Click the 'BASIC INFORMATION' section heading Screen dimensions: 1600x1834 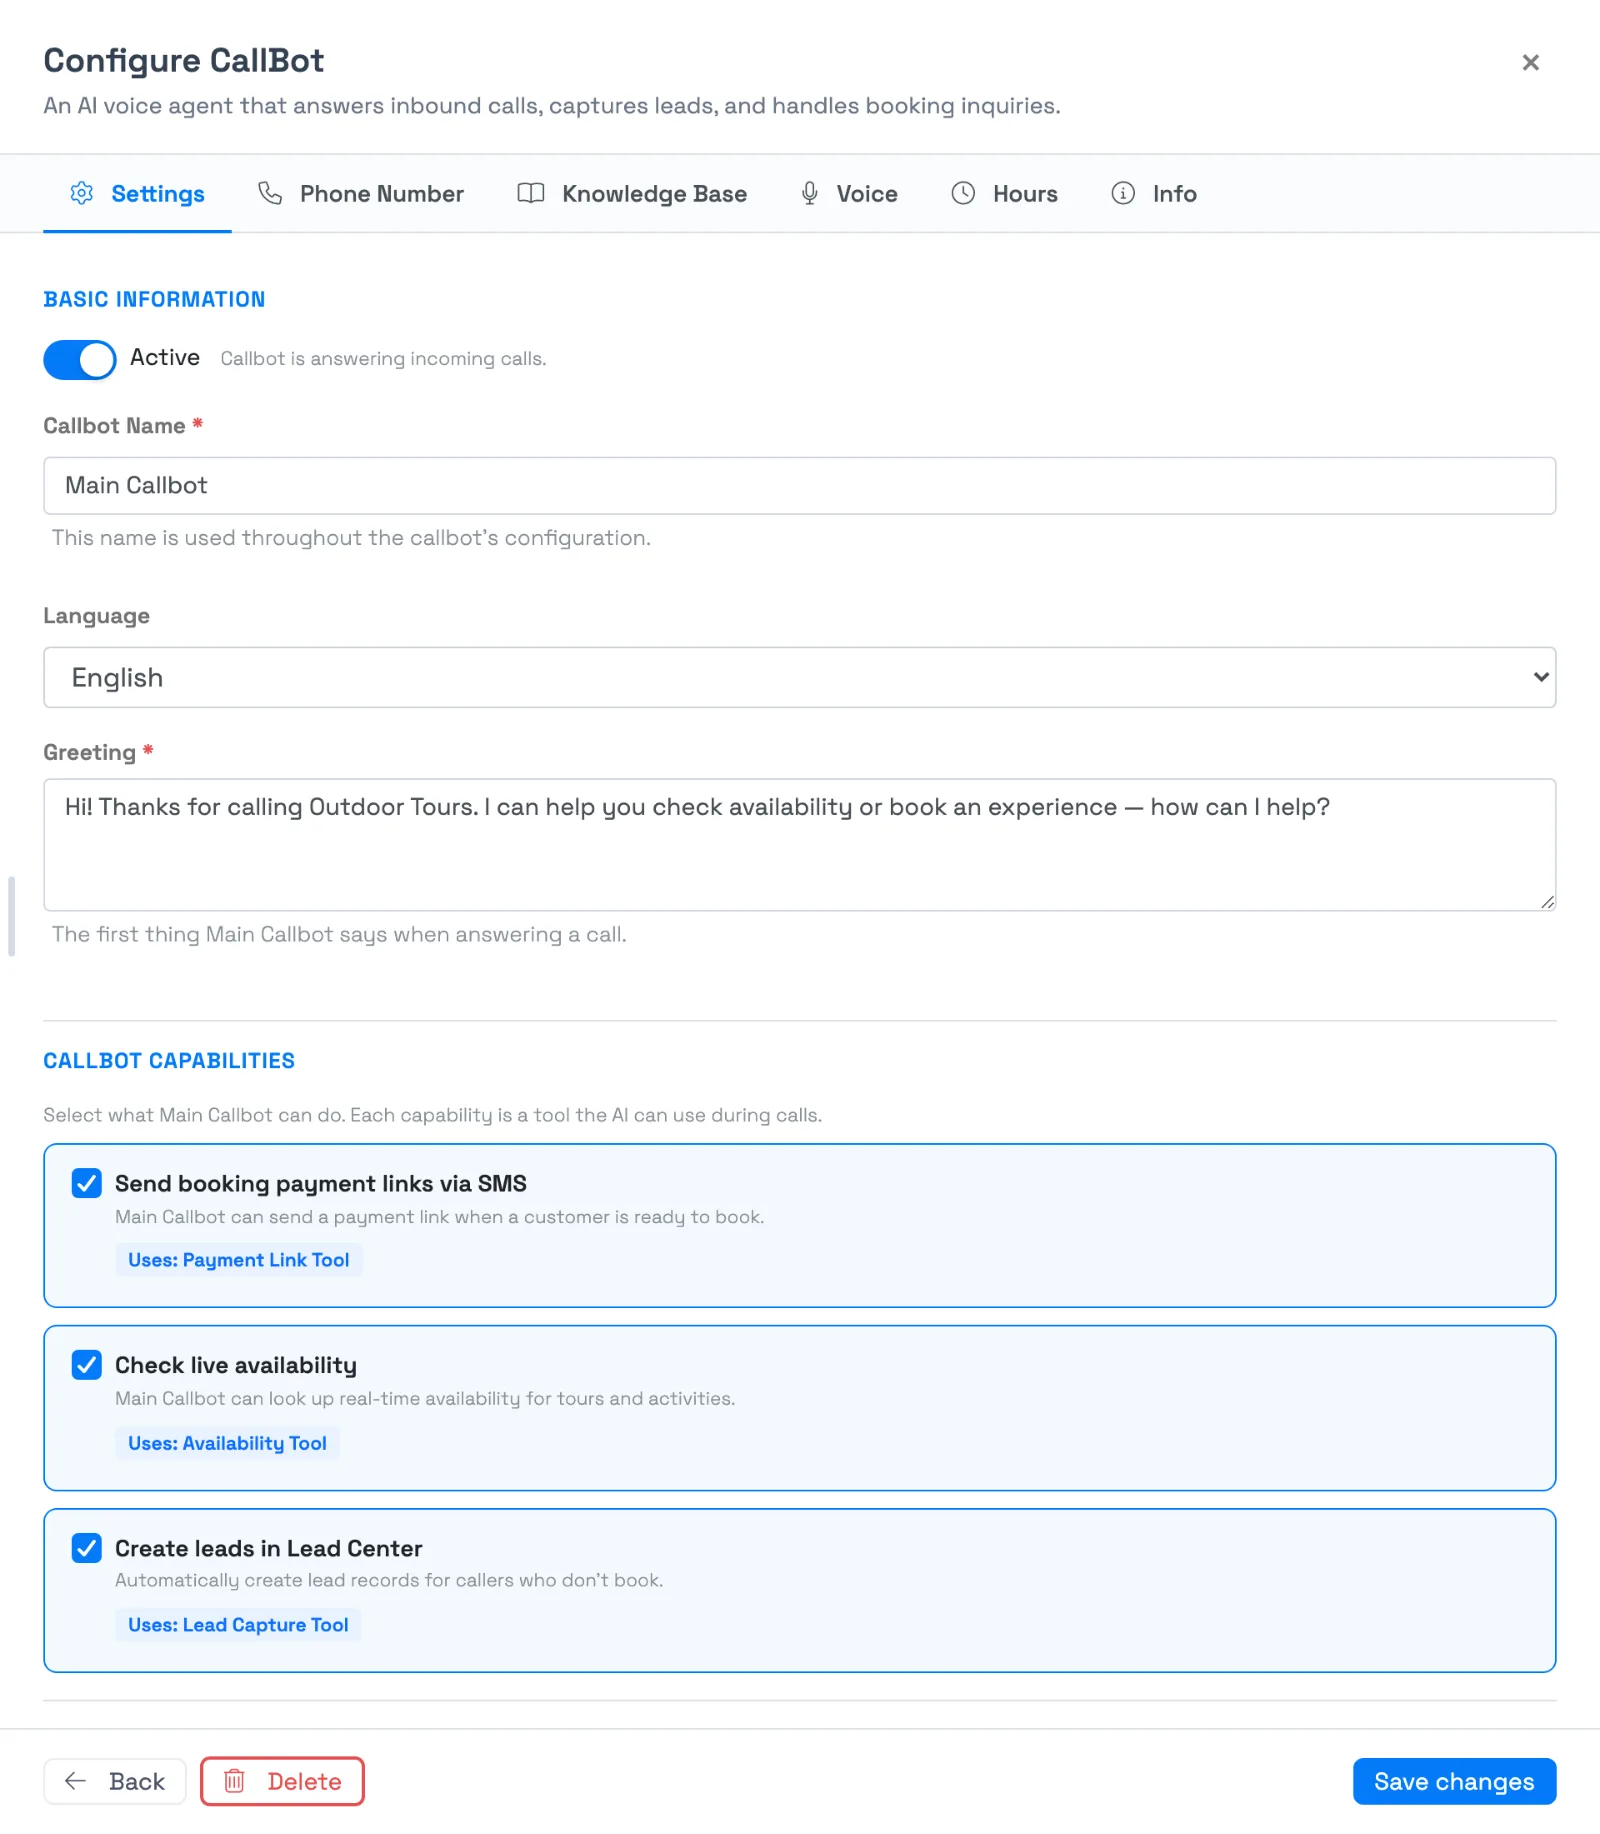coord(154,299)
